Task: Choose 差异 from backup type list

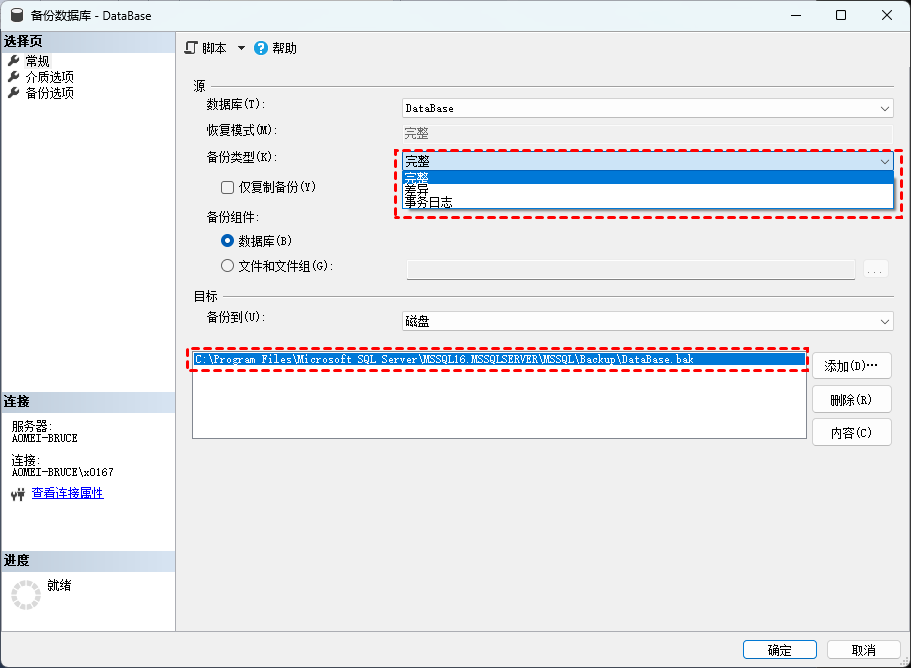Action: 648,190
